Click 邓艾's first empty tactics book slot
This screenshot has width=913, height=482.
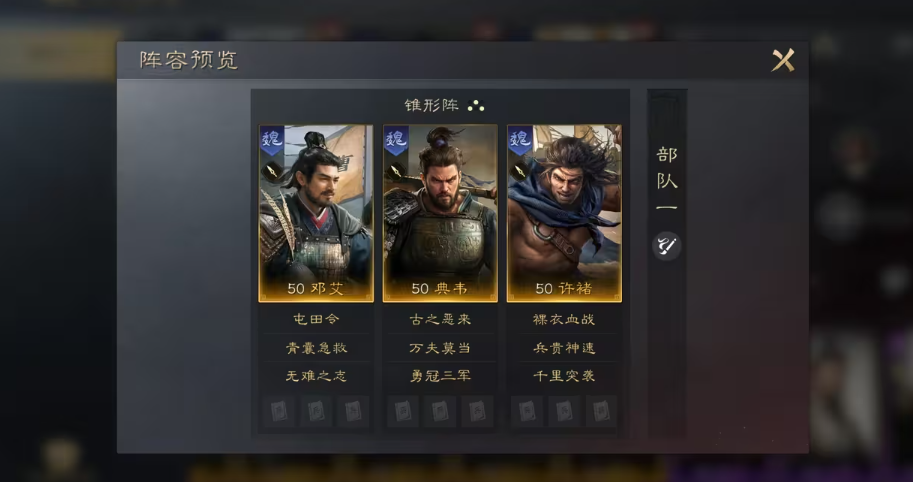point(278,412)
